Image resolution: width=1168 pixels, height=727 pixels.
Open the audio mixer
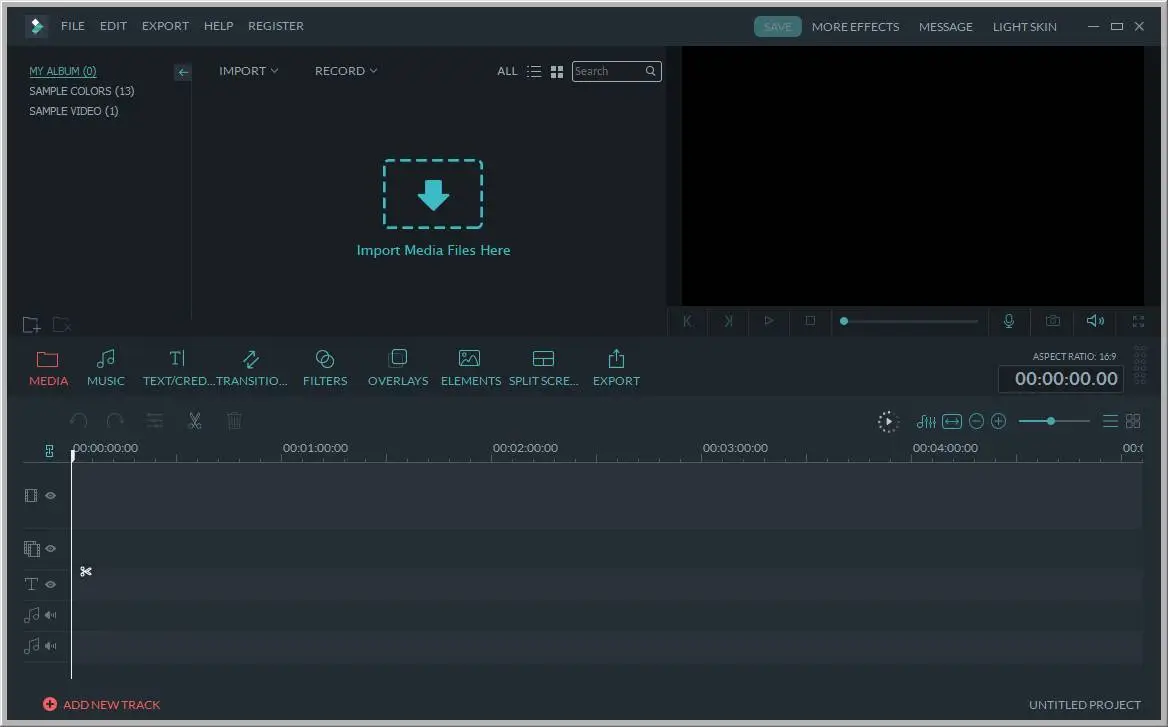point(926,422)
